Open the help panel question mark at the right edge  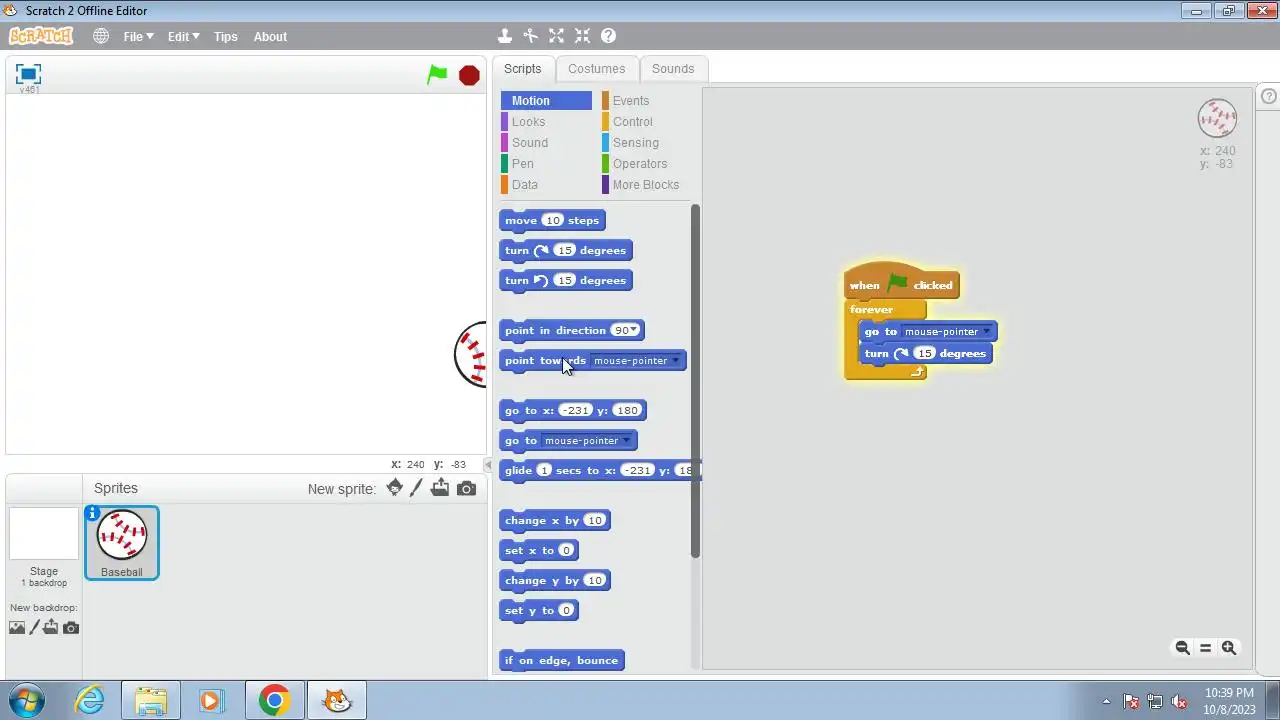pos(1269,96)
